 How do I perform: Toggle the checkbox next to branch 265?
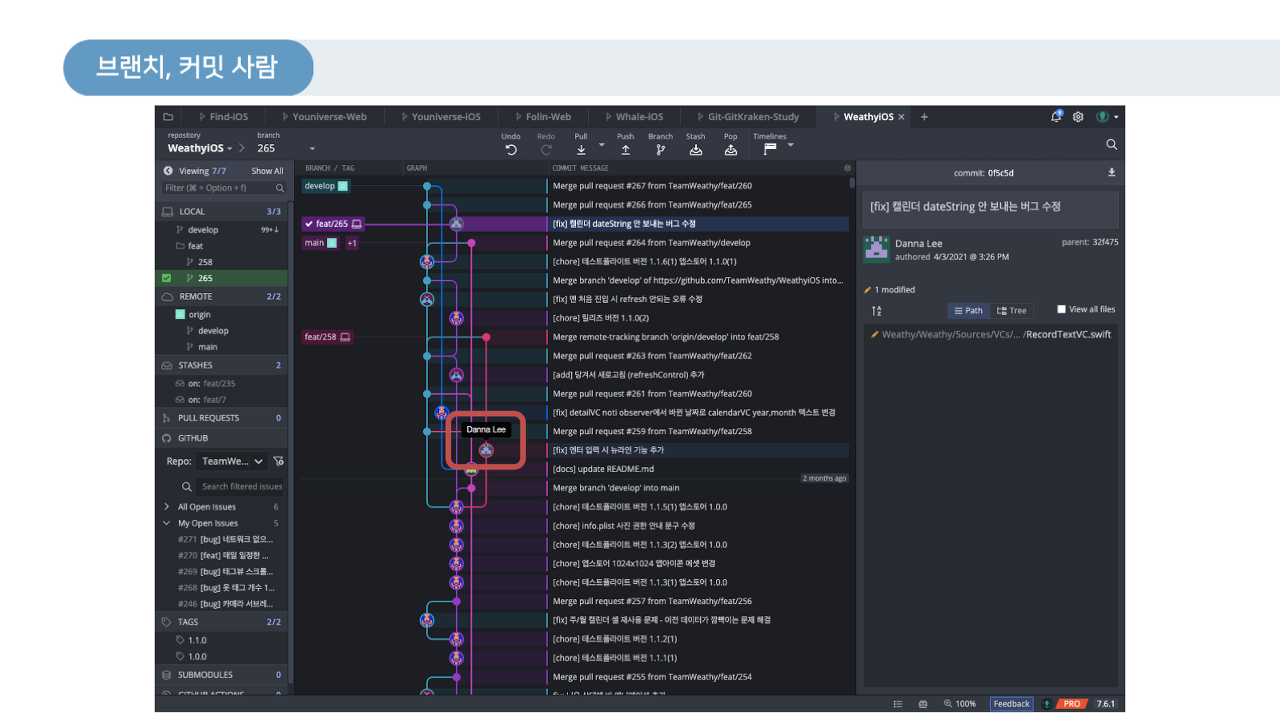pyautogui.click(x=167, y=278)
